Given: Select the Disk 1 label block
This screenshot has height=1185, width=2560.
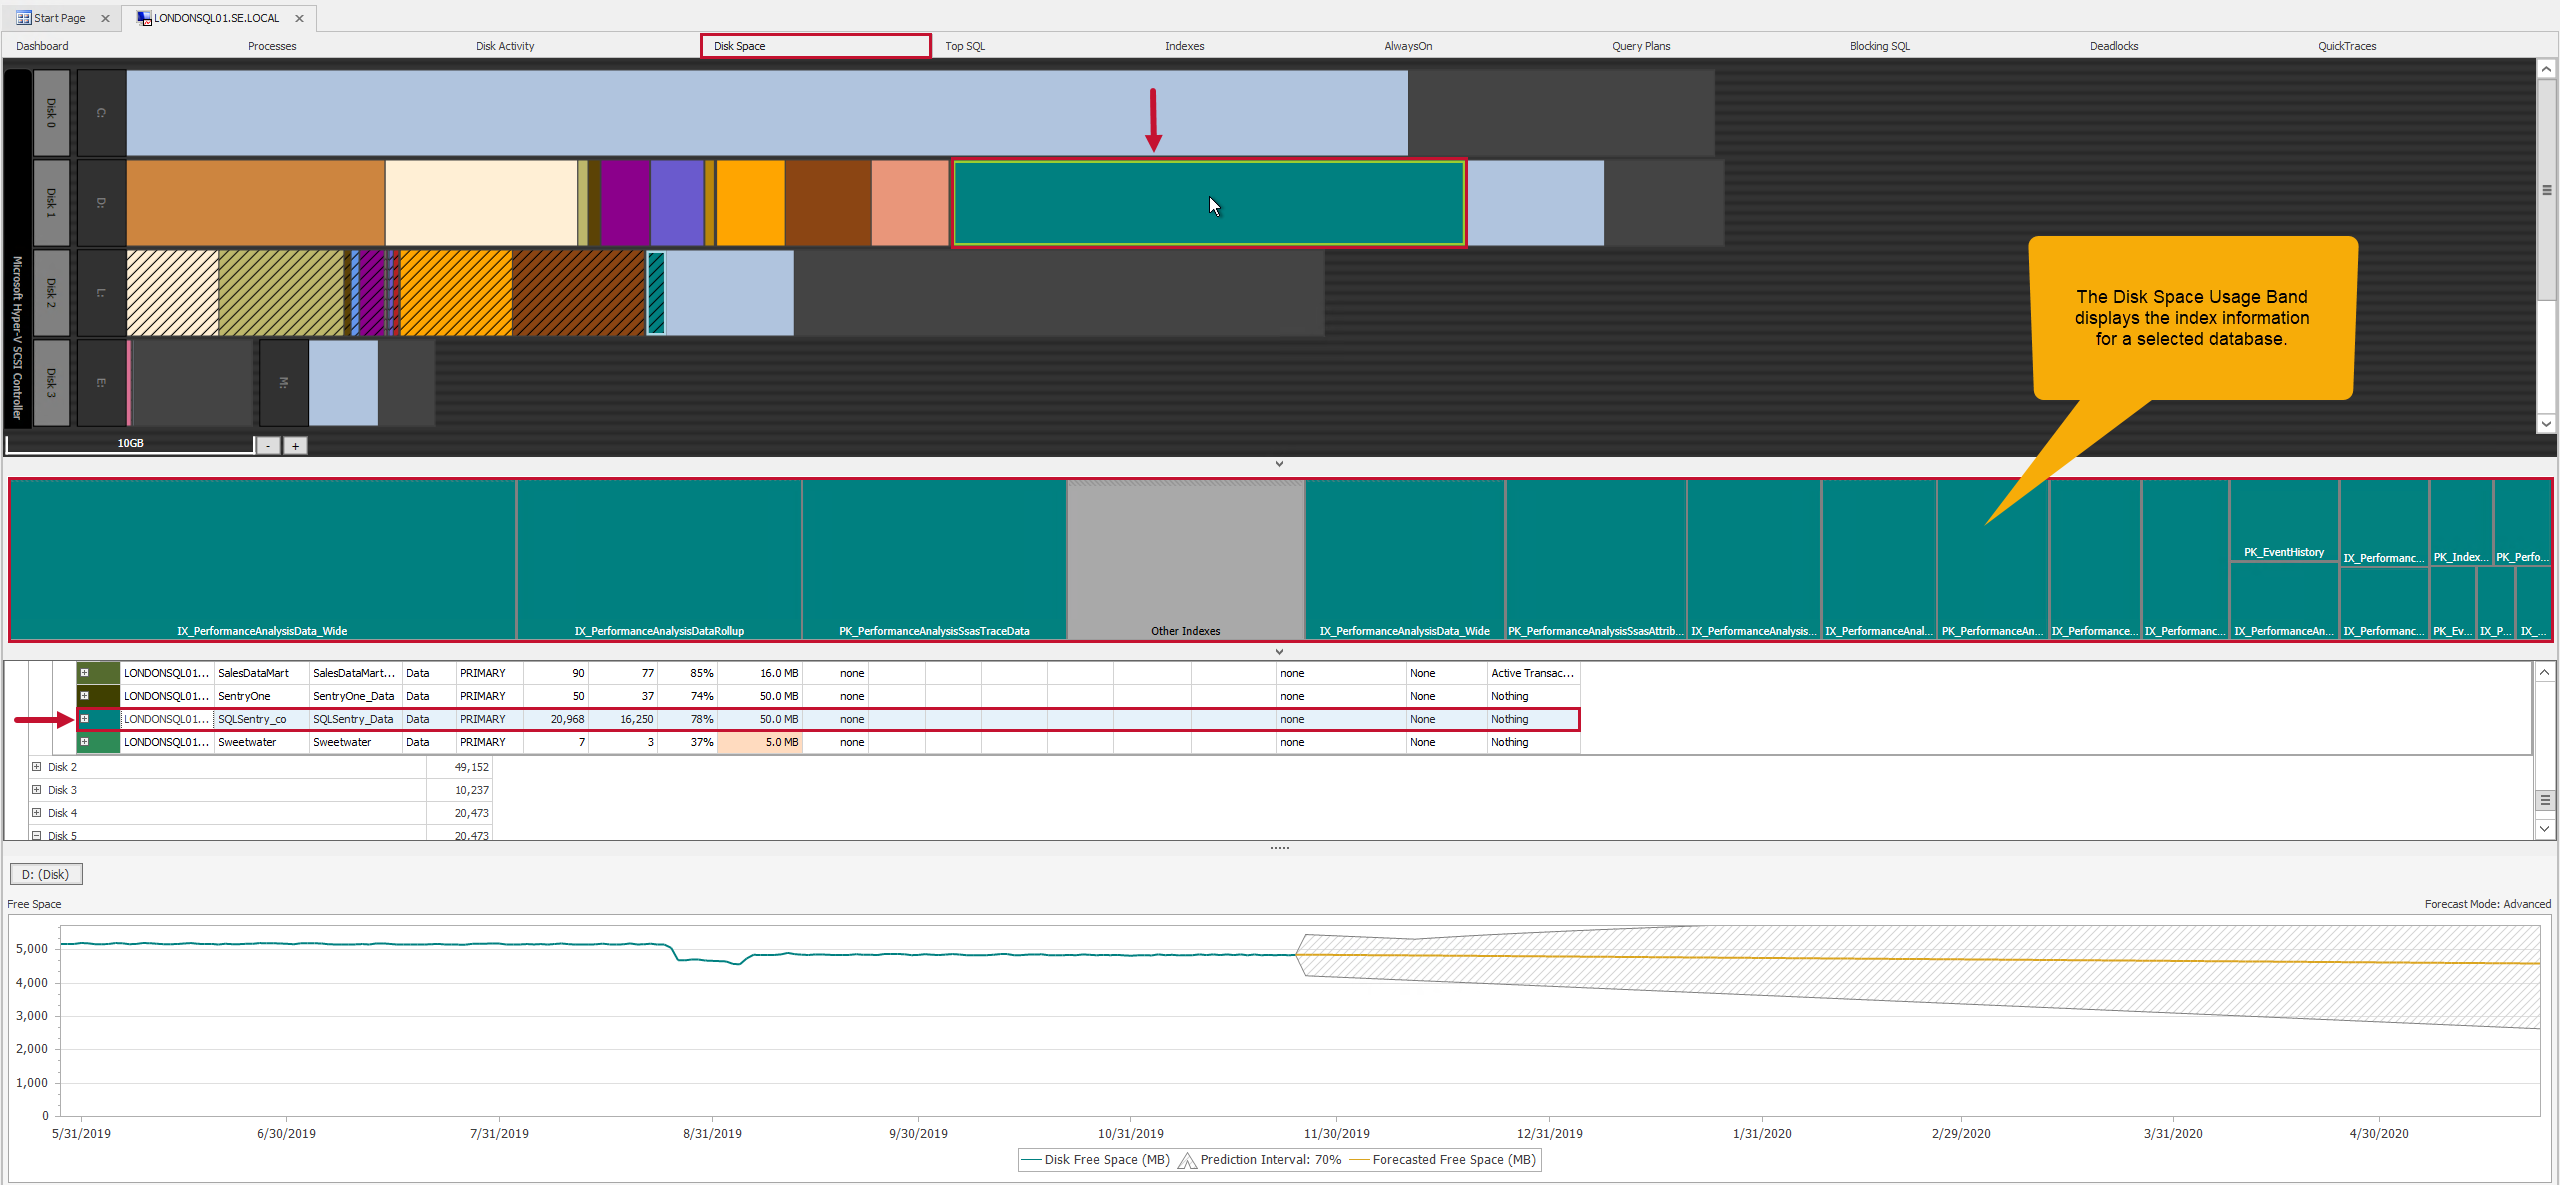Looking at the screenshot, I should [x=52, y=202].
